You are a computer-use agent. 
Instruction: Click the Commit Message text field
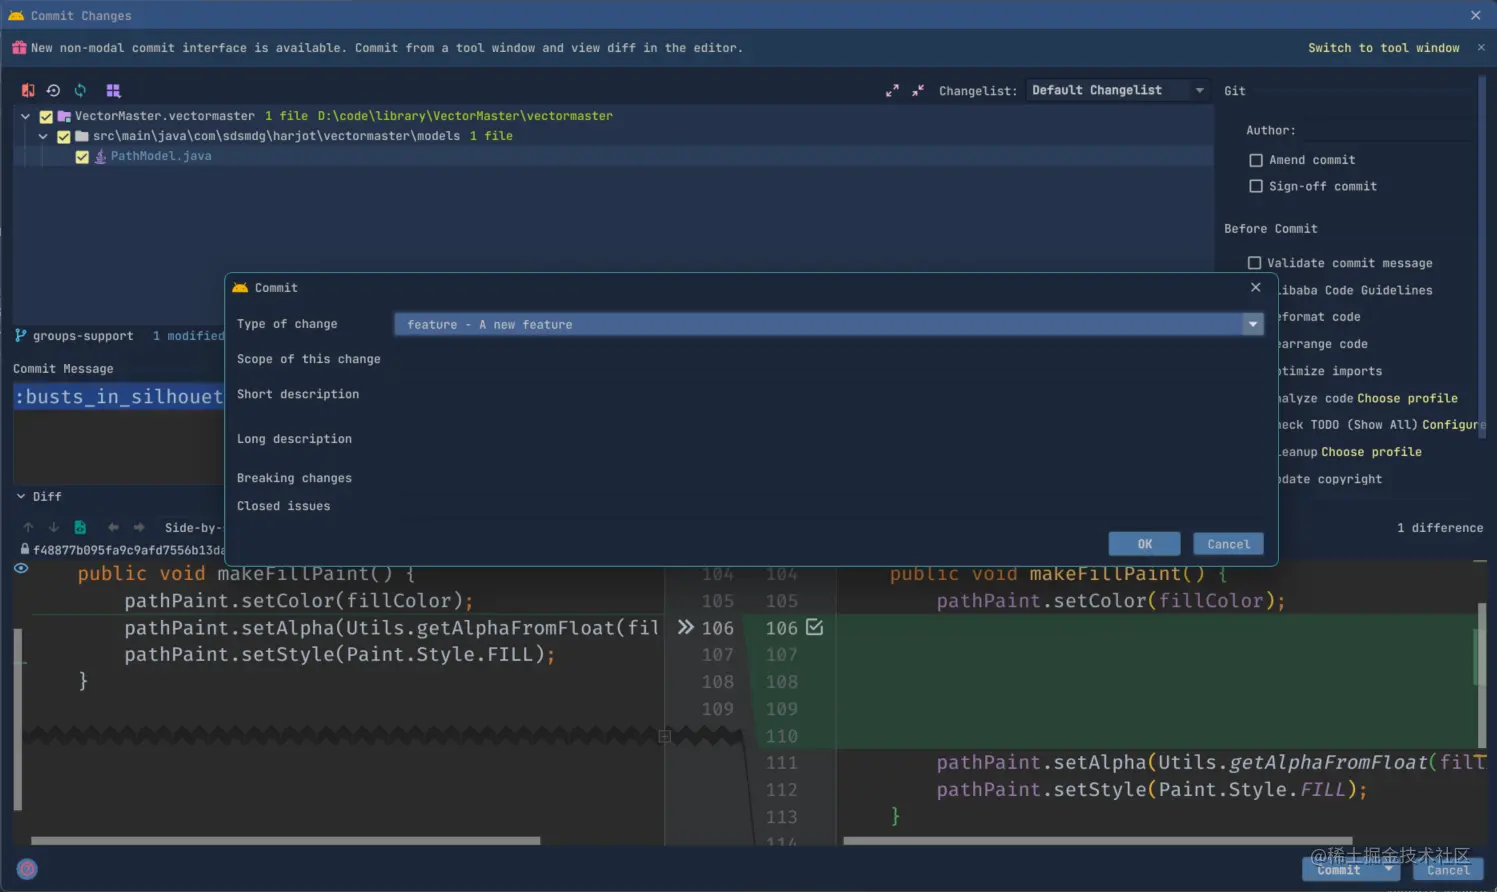(118, 434)
